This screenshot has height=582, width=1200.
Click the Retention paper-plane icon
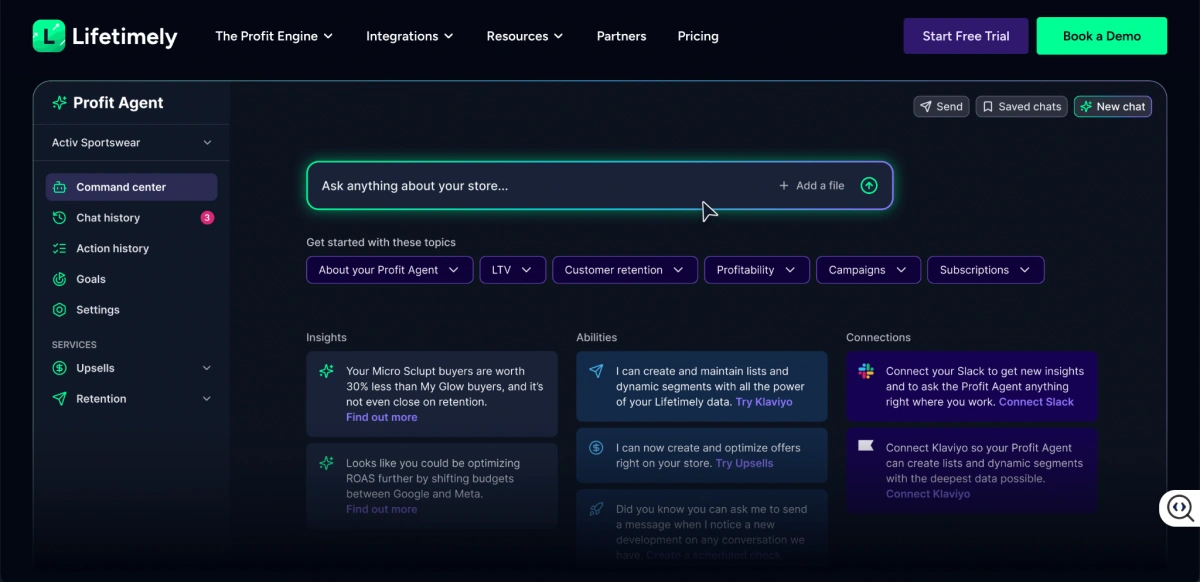click(x=58, y=399)
